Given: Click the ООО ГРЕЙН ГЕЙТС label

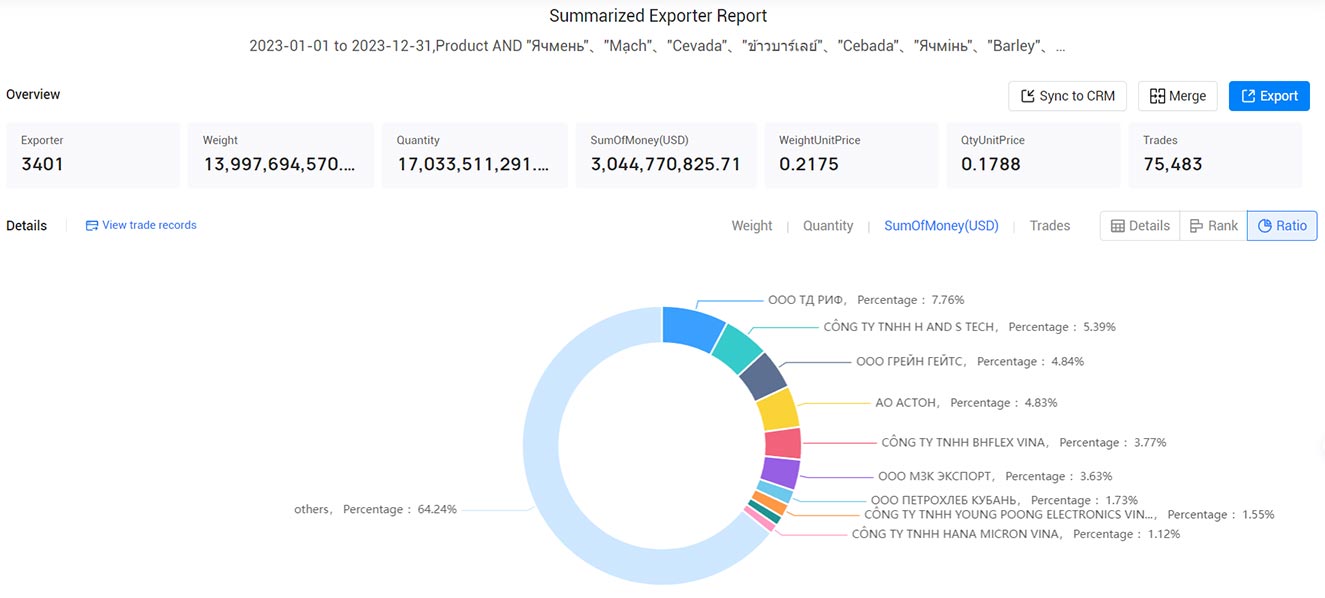Looking at the screenshot, I should (x=970, y=362).
